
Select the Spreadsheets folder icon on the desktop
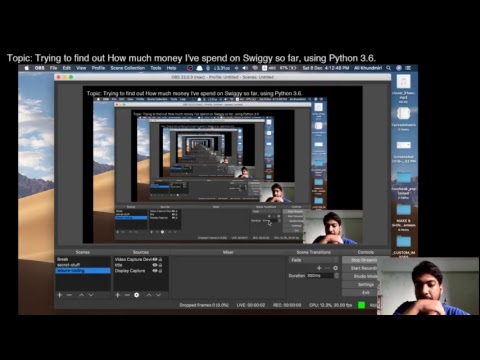(x=403, y=114)
